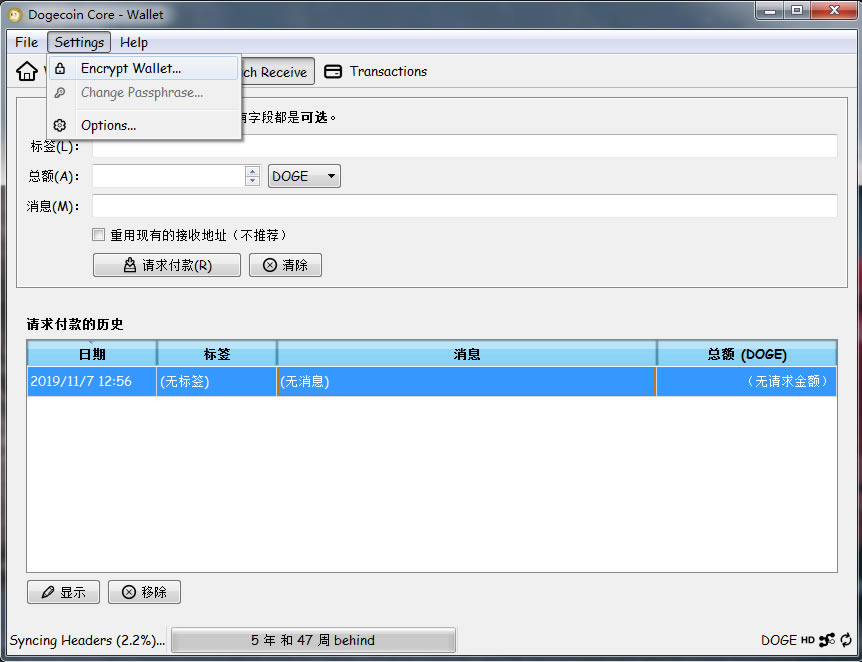Click the DOGE unit label in status bar
862x662 pixels.
tap(779, 640)
